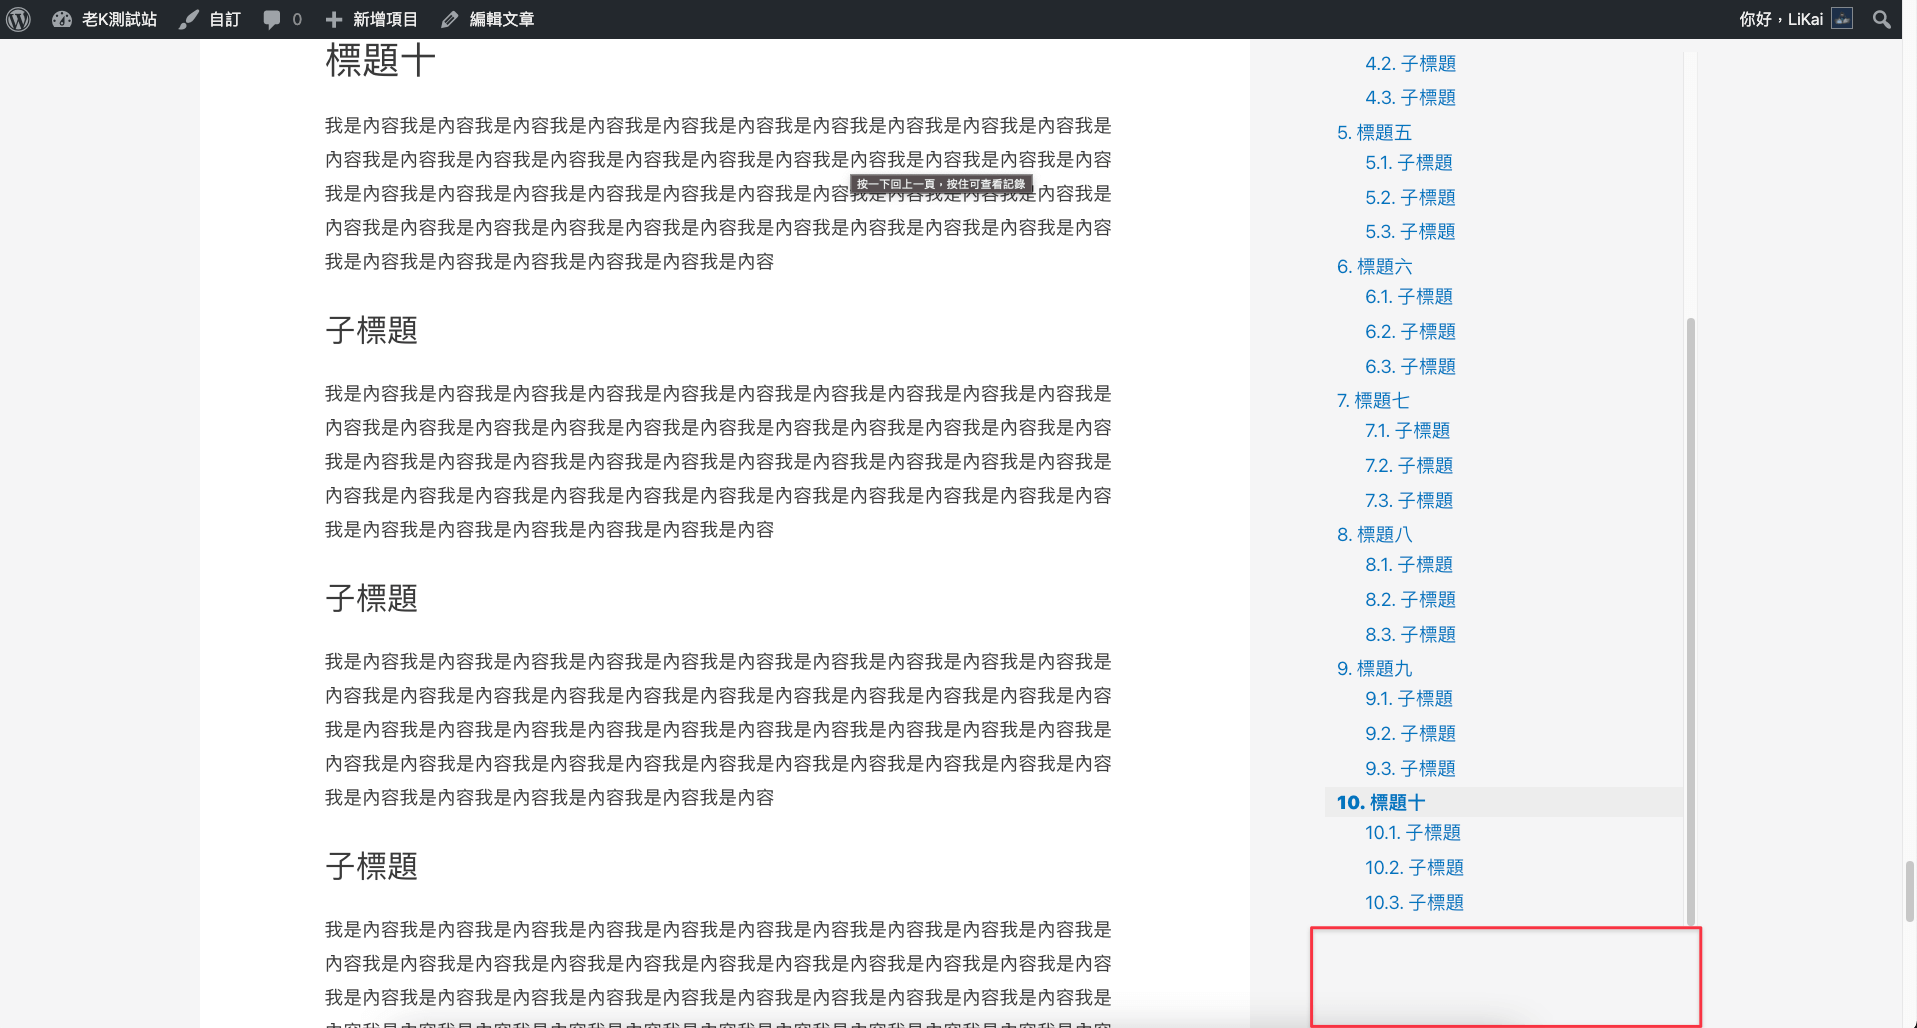The width and height of the screenshot is (1917, 1028).
Task: Click the page scrollbar thumb at right edge
Action: coord(1909,891)
